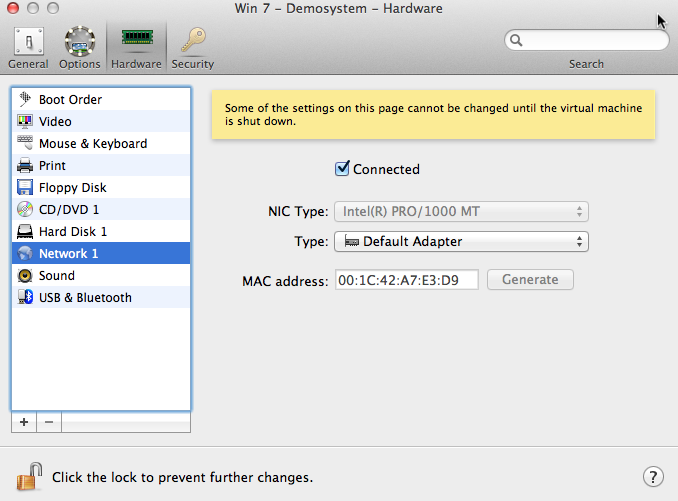Screen dimensions: 678x501
Task: Switch to Security key tab
Action: click(192, 47)
